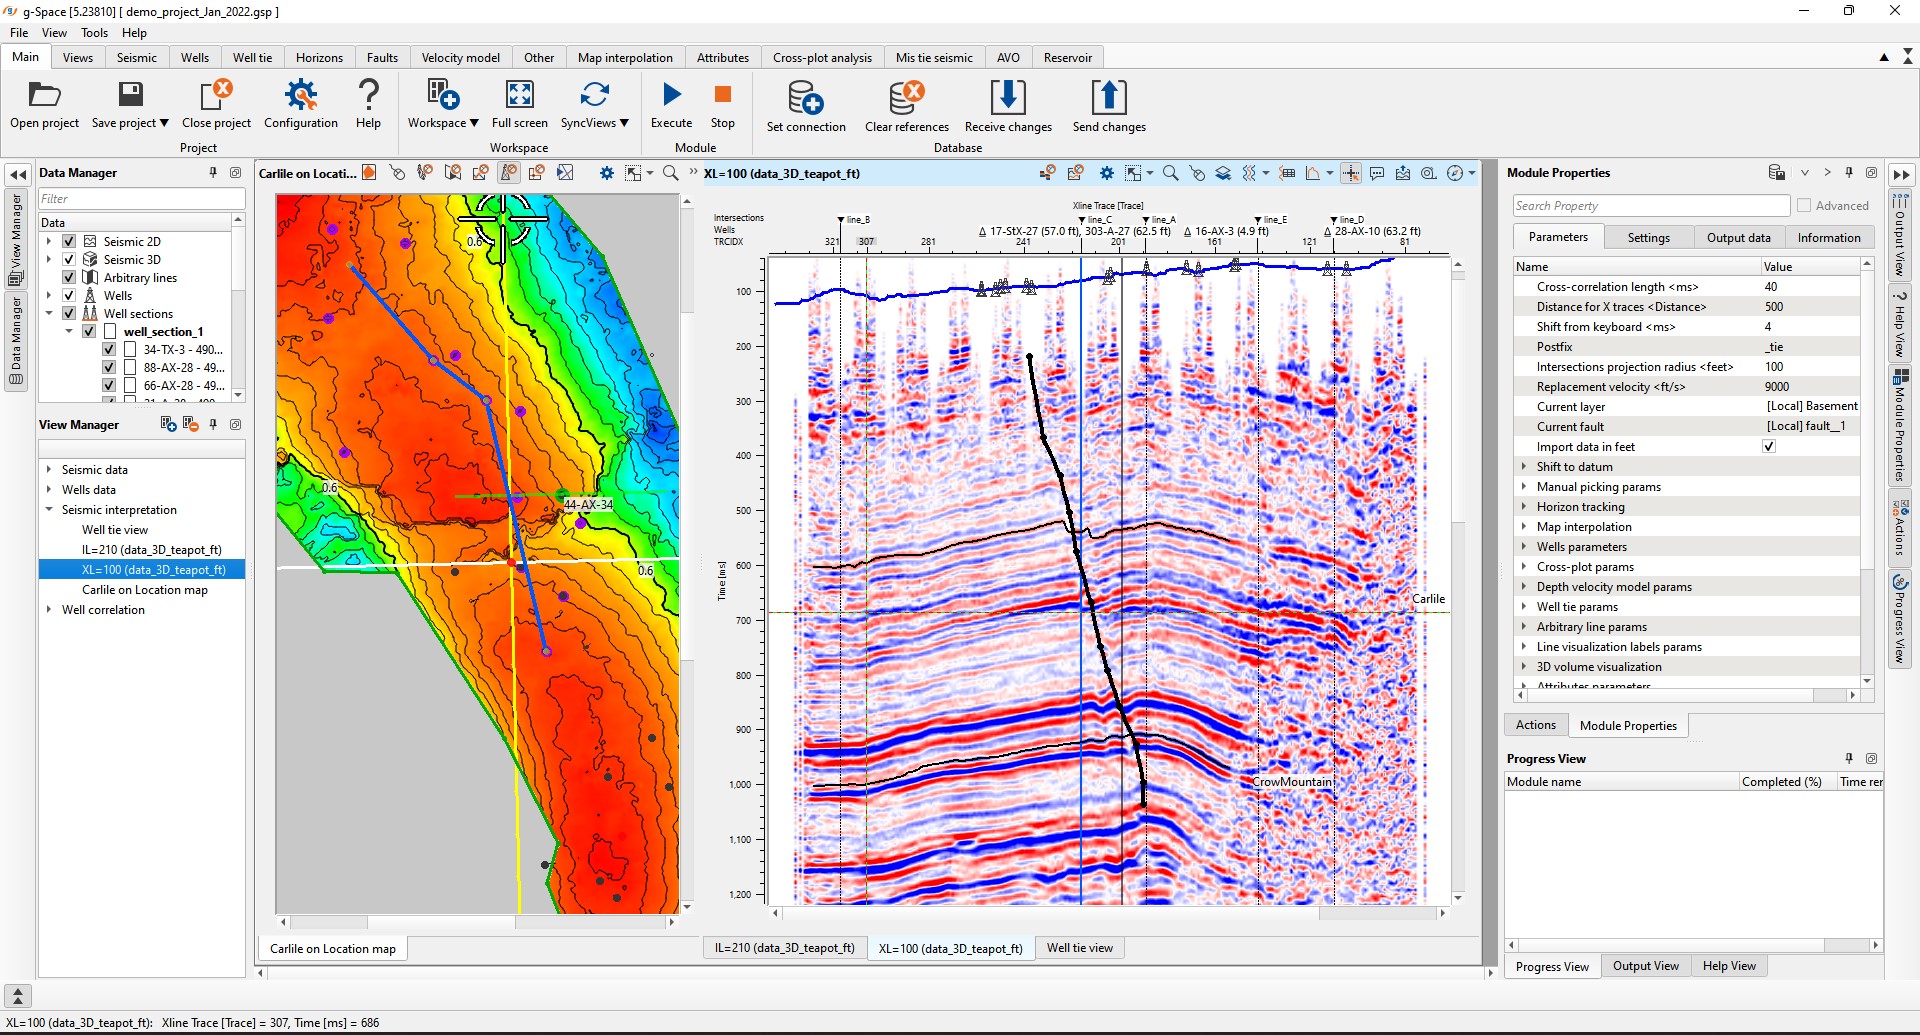
Task: Click the settings gear in the map toolbar
Action: (x=607, y=173)
